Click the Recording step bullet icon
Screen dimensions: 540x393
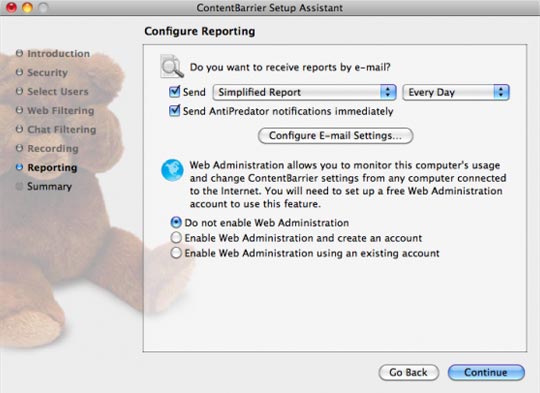[20, 148]
